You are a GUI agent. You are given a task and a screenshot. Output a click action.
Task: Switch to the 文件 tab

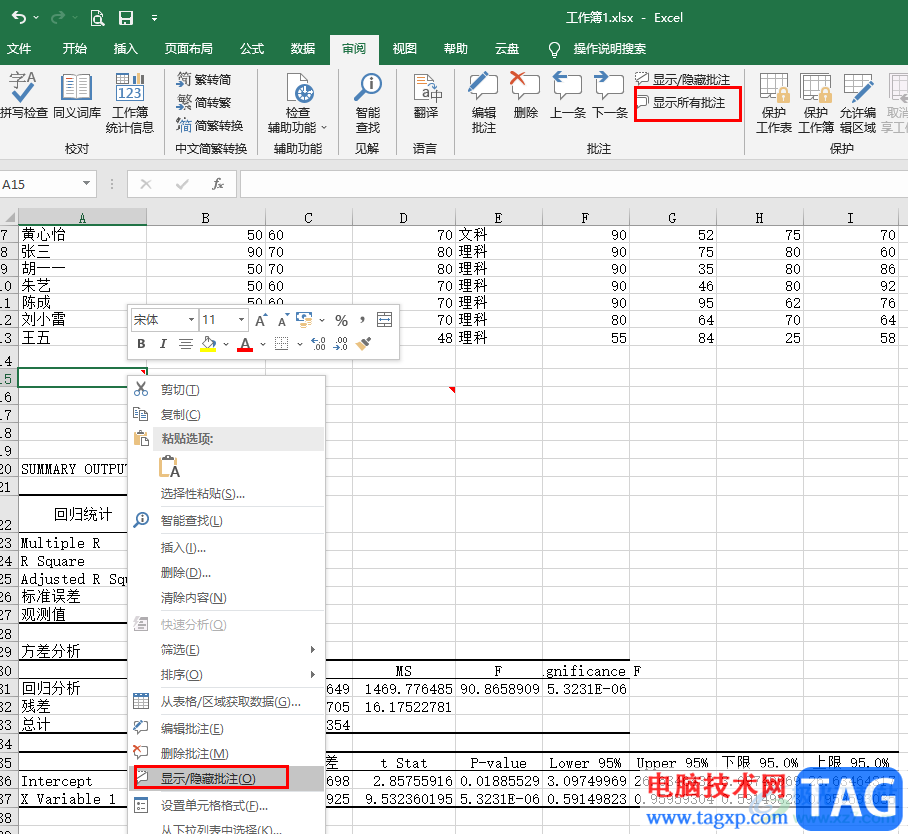[19, 49]
